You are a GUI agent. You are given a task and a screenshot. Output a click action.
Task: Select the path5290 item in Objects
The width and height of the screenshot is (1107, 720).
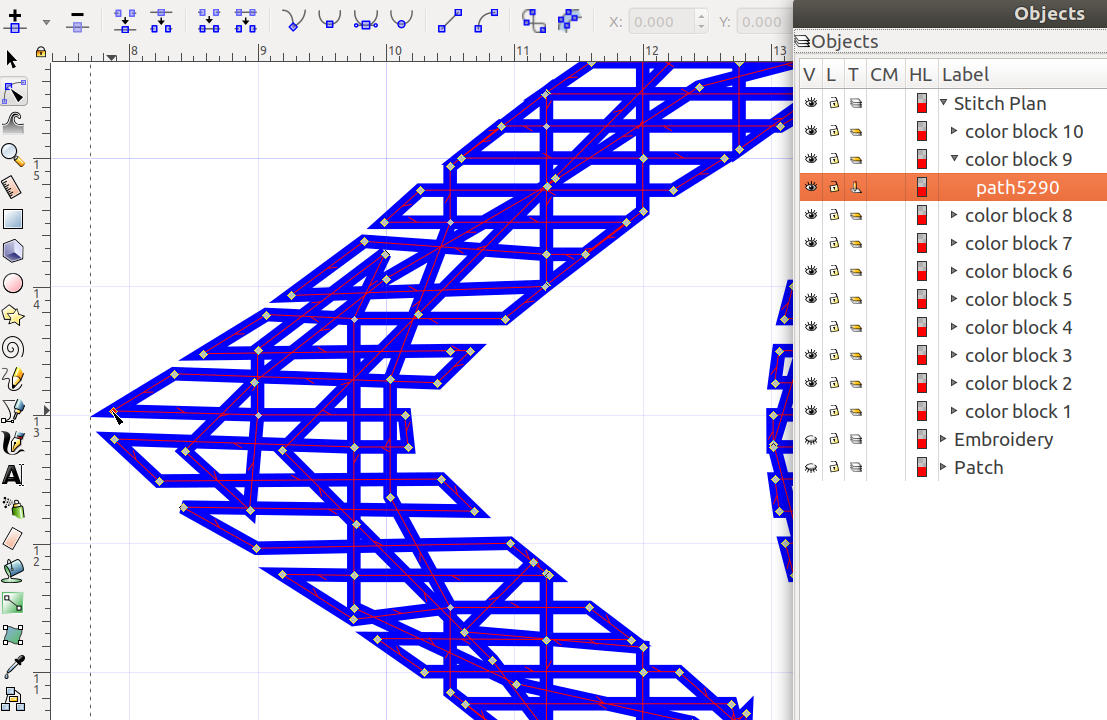pyautogui.click(x=1017, y=187)
